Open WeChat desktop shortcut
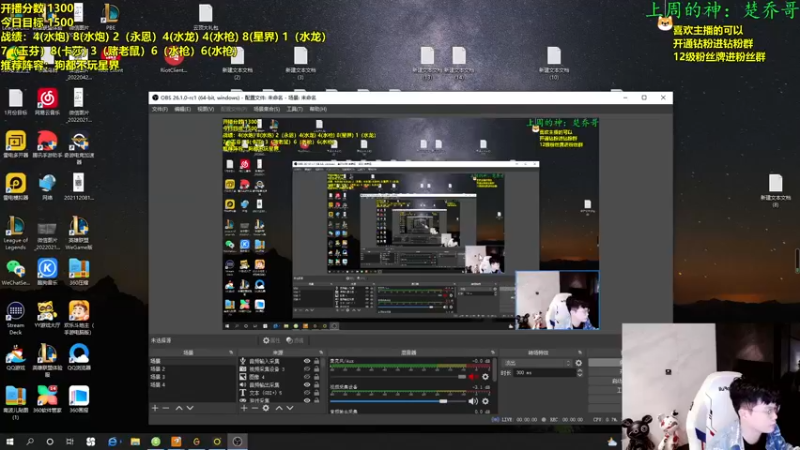The width and height of the screenshot is (800, 450). tap(15, 271)
